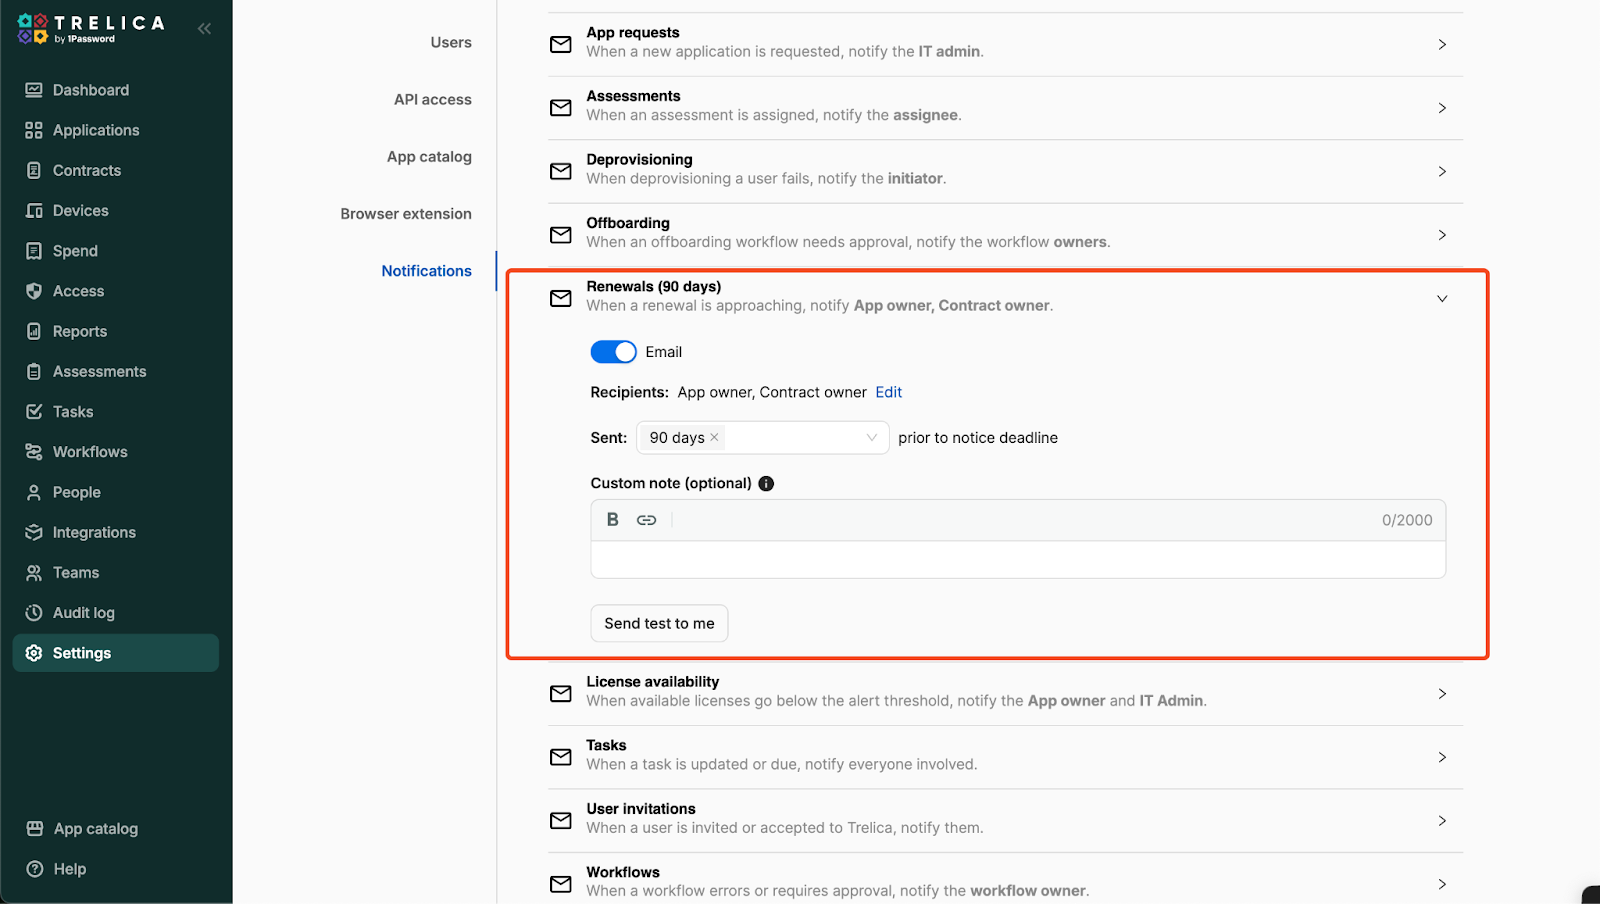Viewport: 1600px width, 904px height.
Task: Collapse the Renewals (90 days) section
Action: click(x=1441, y=299)
